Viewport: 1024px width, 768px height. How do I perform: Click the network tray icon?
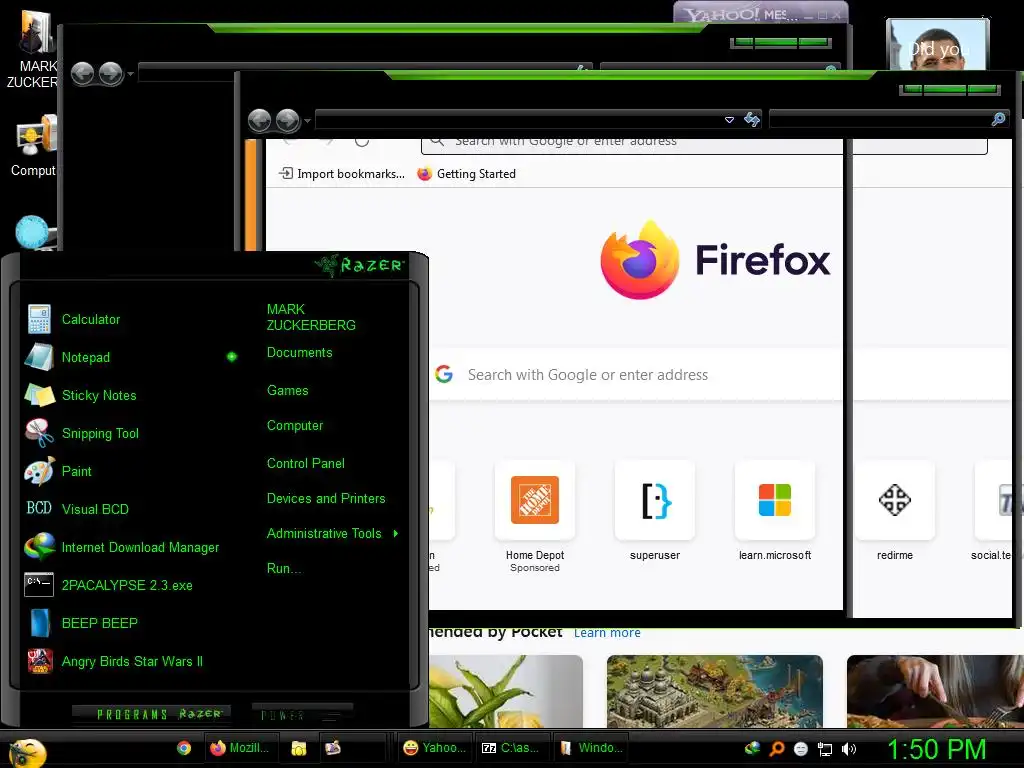click(x=825, y=750)
